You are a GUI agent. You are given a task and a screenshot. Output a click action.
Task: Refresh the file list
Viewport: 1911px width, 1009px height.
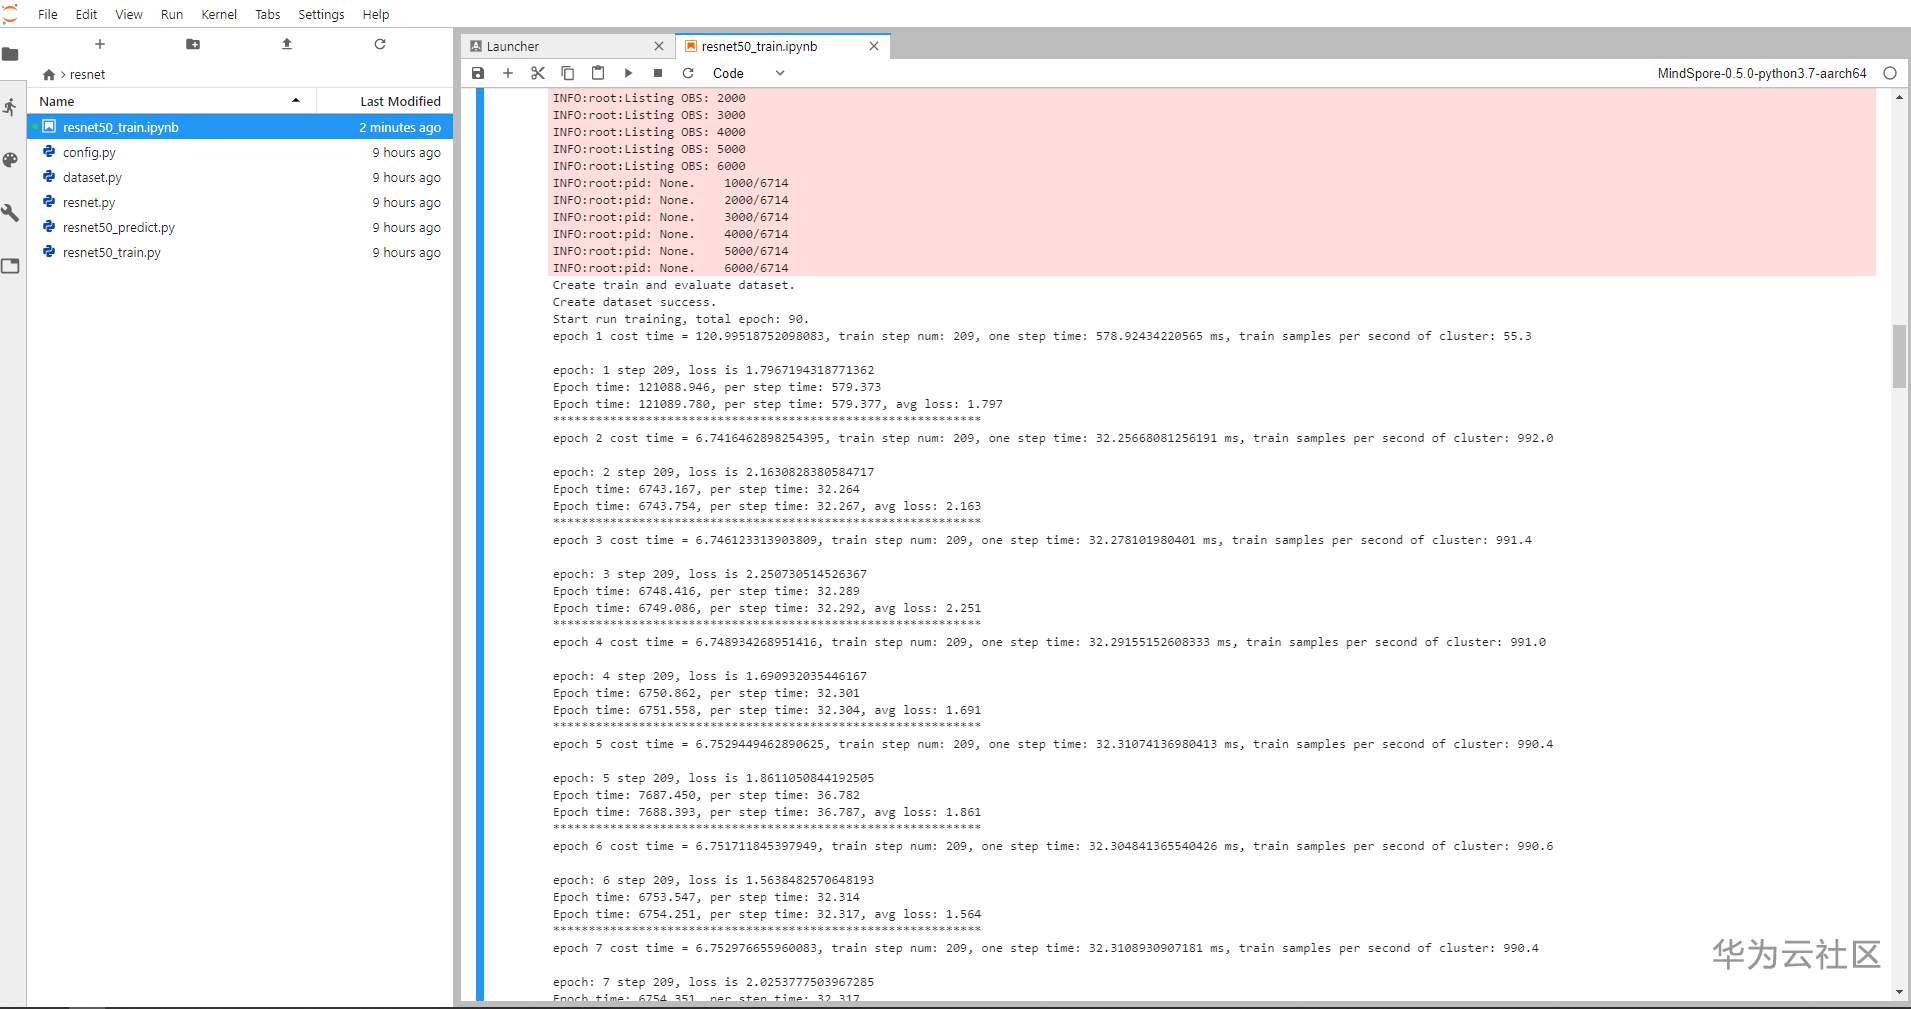tap(380, 44)
